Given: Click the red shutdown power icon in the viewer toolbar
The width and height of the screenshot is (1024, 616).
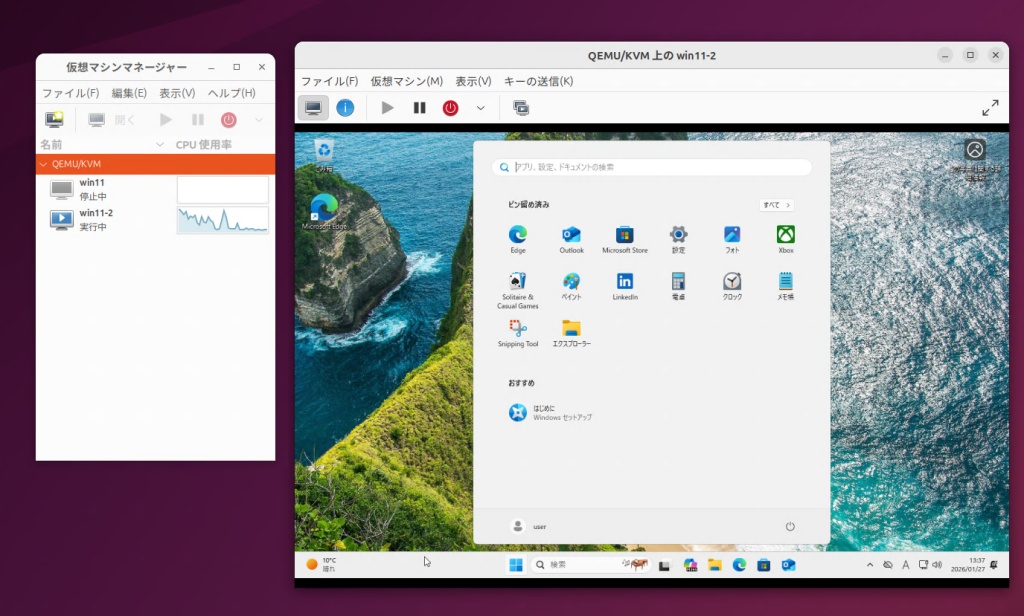Looking at the screenshot, I should pos(451,108).
